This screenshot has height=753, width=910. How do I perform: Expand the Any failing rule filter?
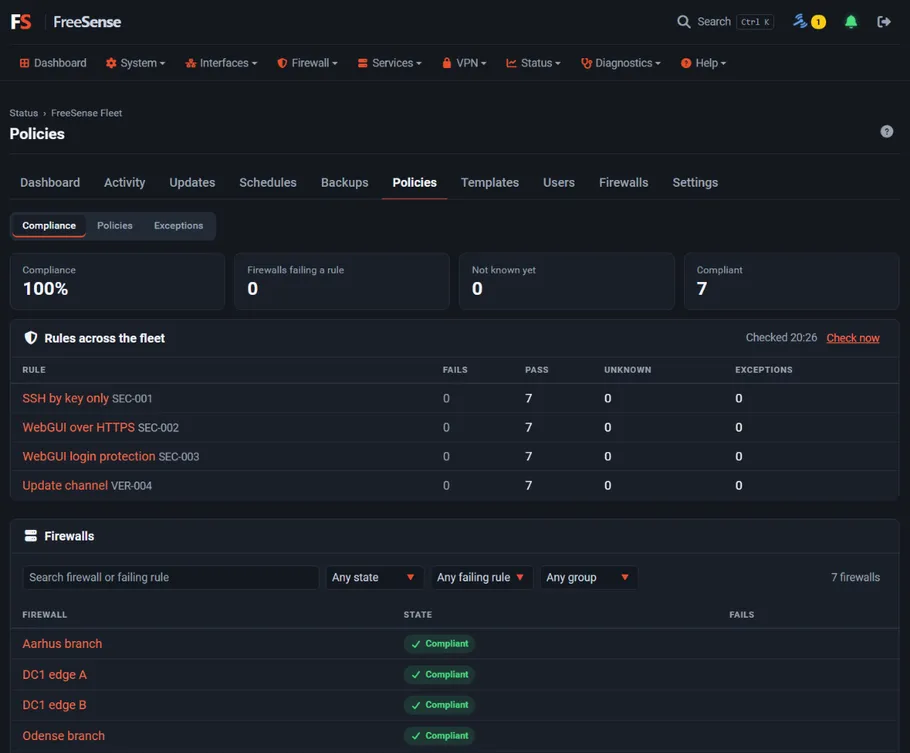click(x=482, y=578)
